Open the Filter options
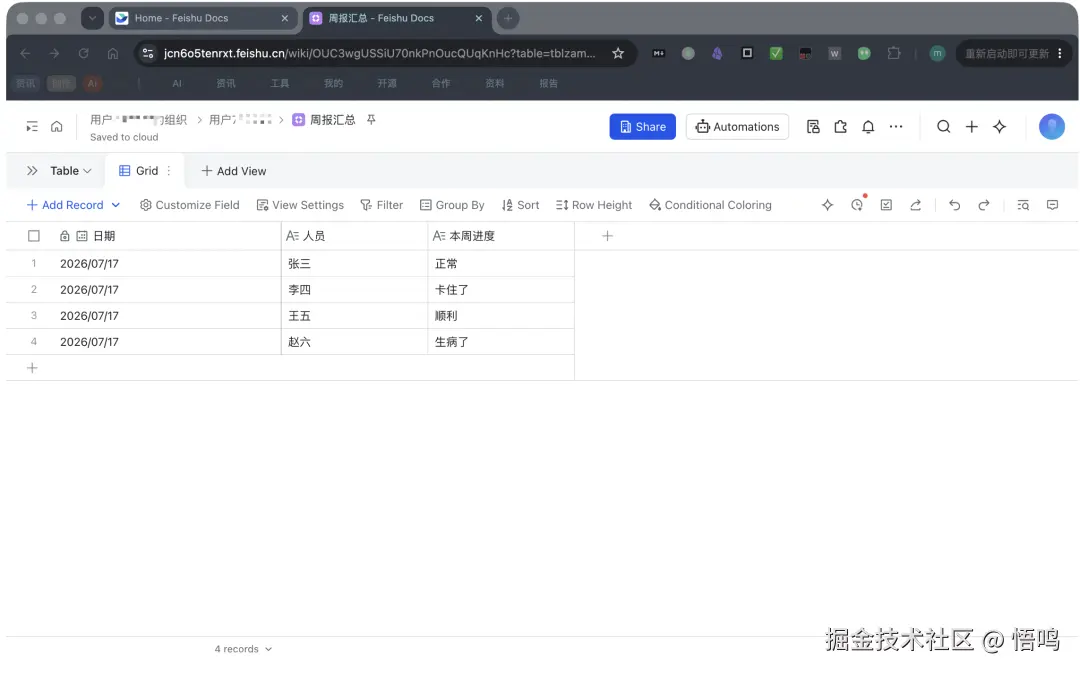This screenshot has width=1080, height=673. [x=382, y=205]
